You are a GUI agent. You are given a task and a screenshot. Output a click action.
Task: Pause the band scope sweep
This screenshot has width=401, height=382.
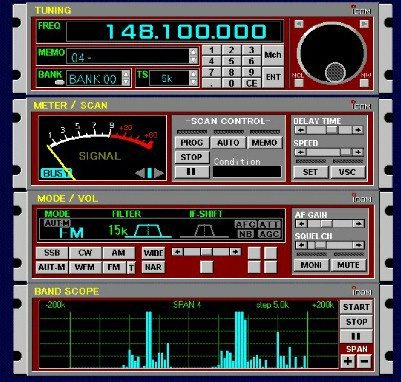coord(356,336)
